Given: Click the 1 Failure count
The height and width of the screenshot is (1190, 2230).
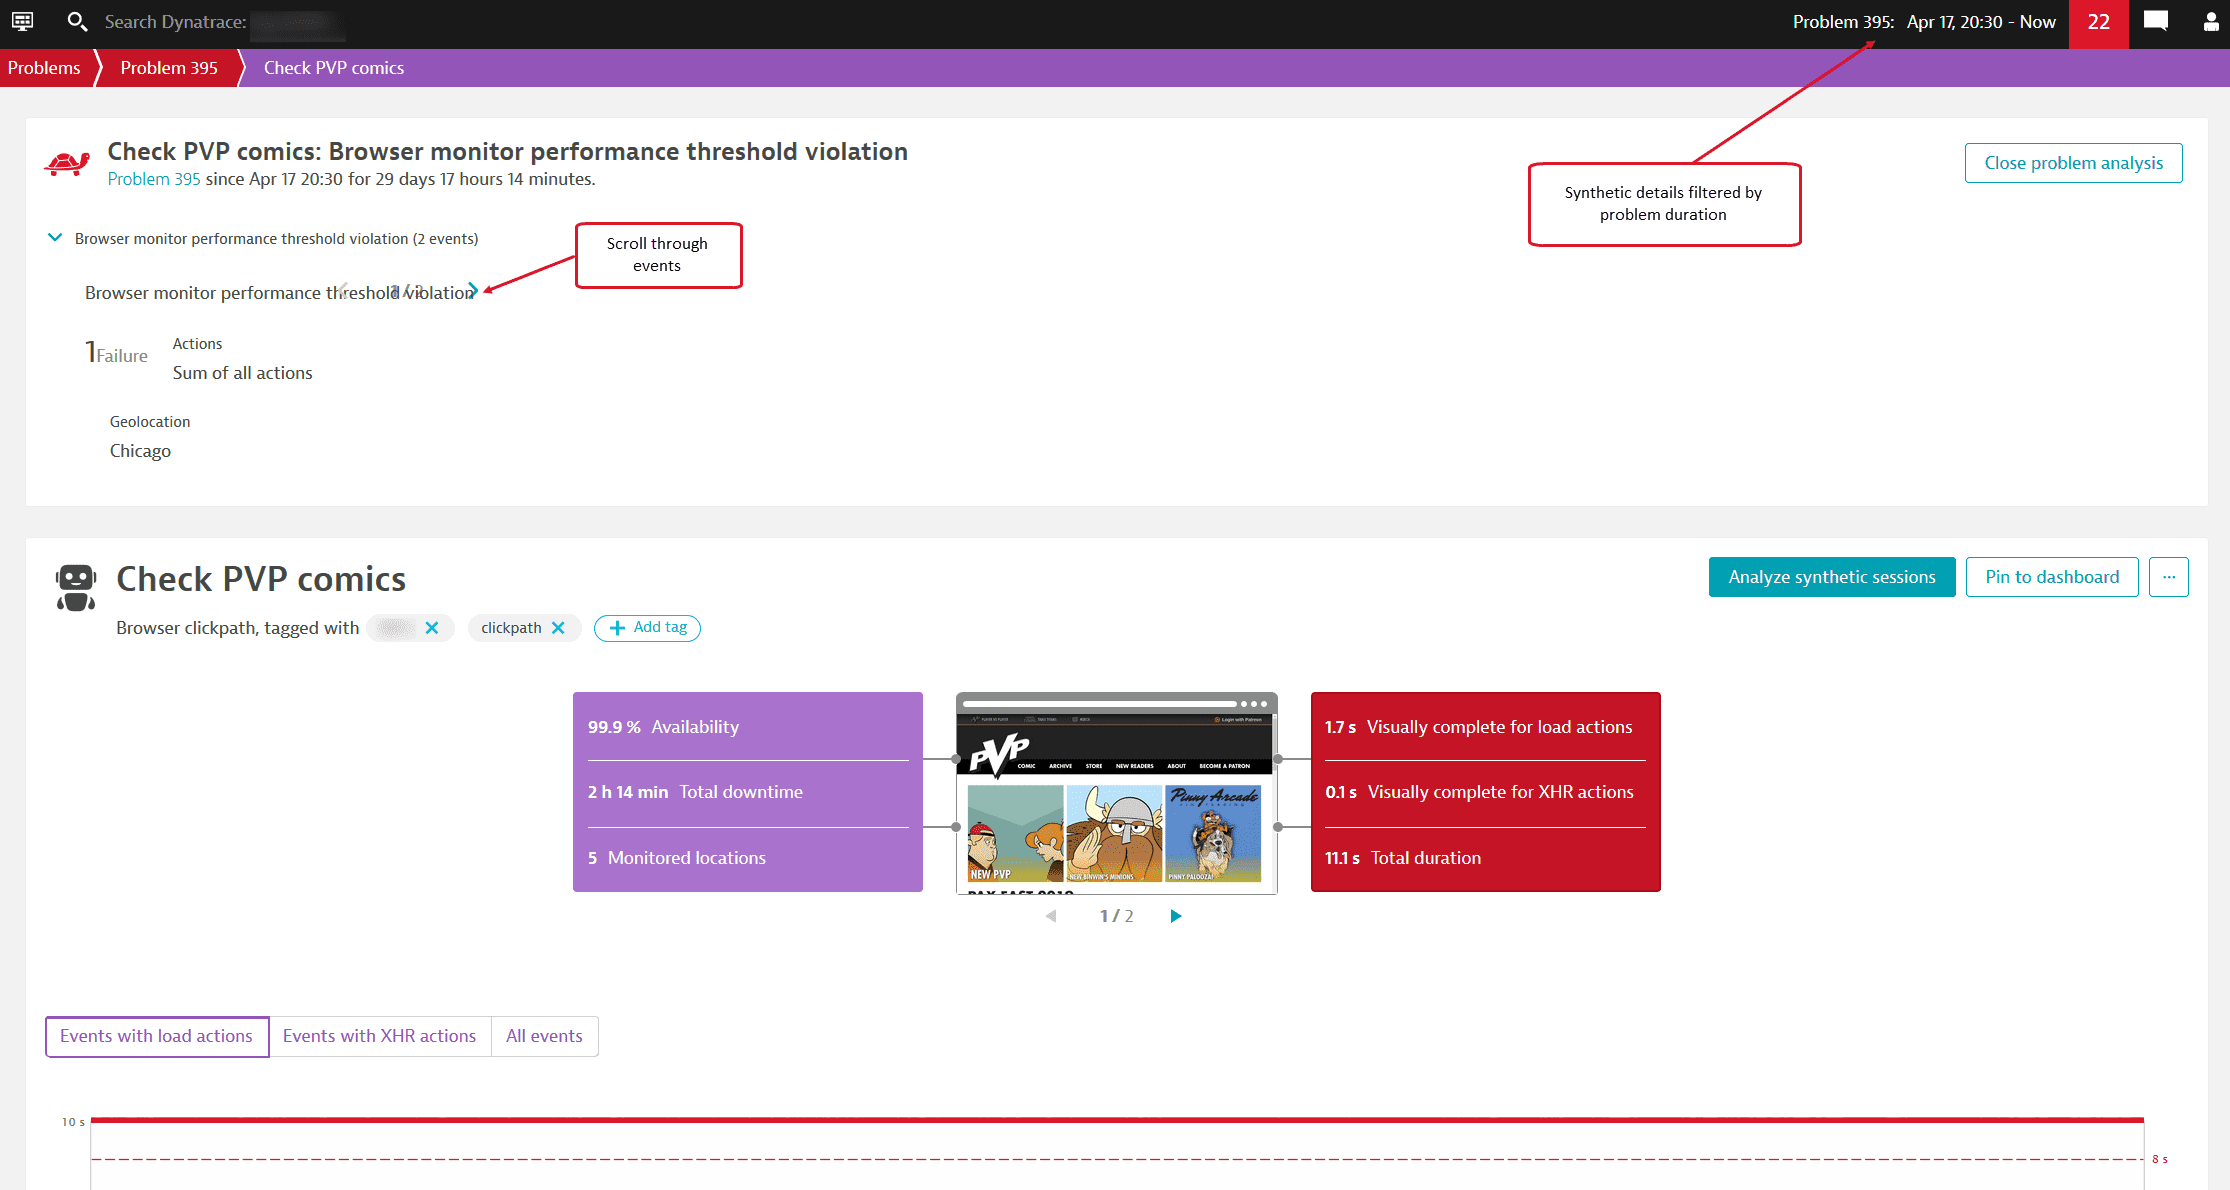Looking at the screenshot, I should (116, 353).
